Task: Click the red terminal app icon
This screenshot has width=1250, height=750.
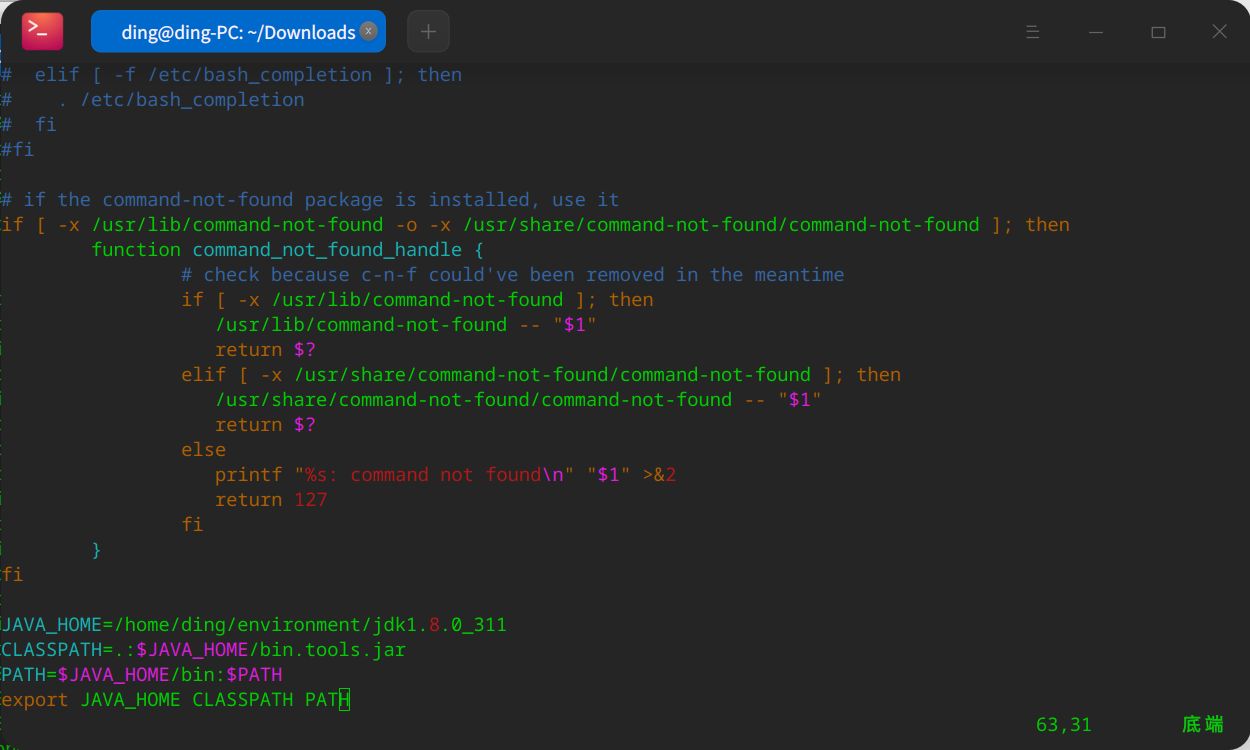Action: (x=42, y=32)
